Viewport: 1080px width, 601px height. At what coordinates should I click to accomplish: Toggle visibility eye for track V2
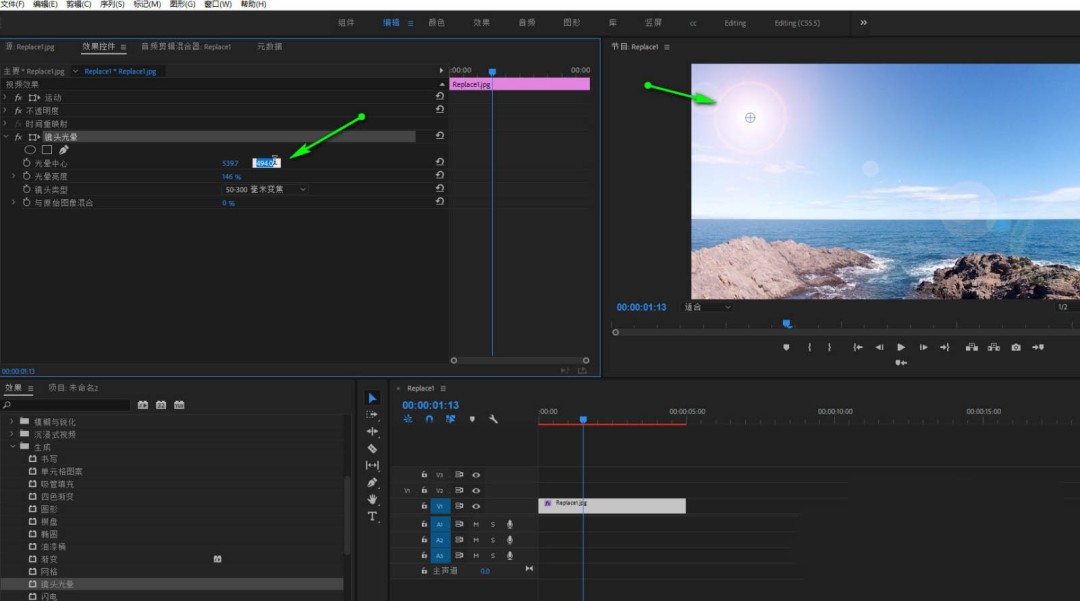click(x=476, y=490)
